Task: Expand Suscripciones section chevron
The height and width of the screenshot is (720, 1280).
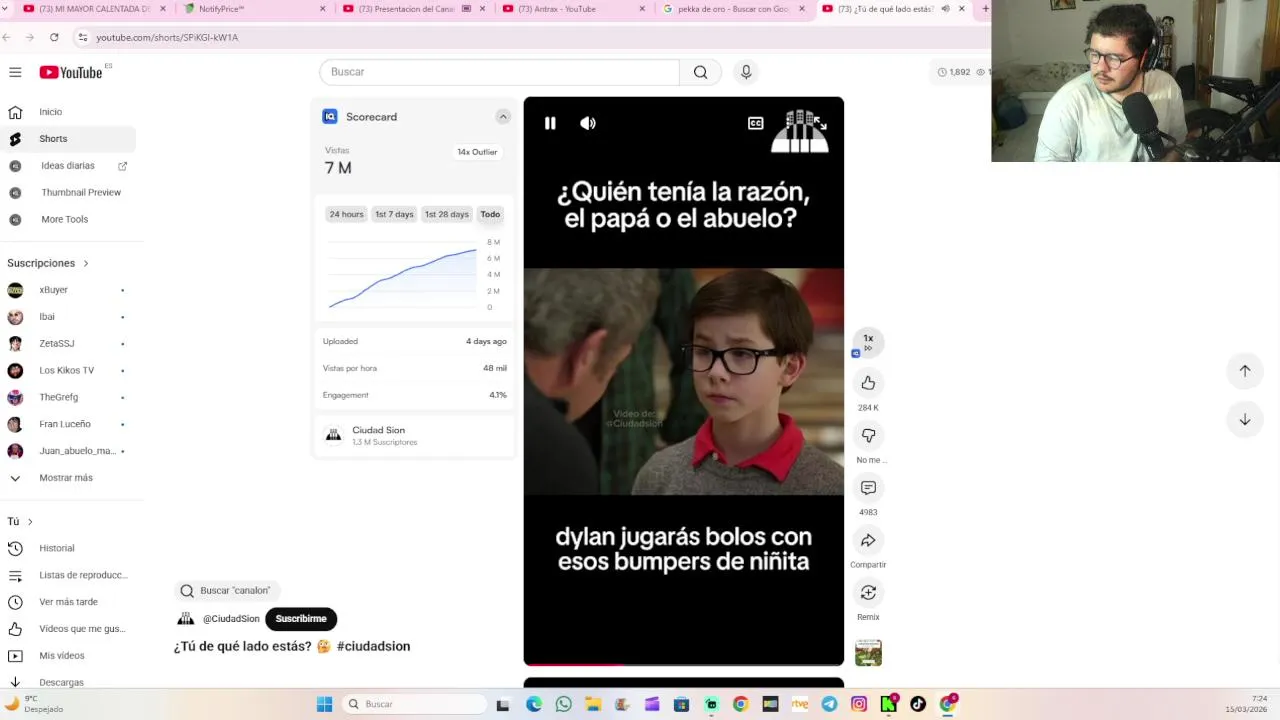Action: [86, 263]
